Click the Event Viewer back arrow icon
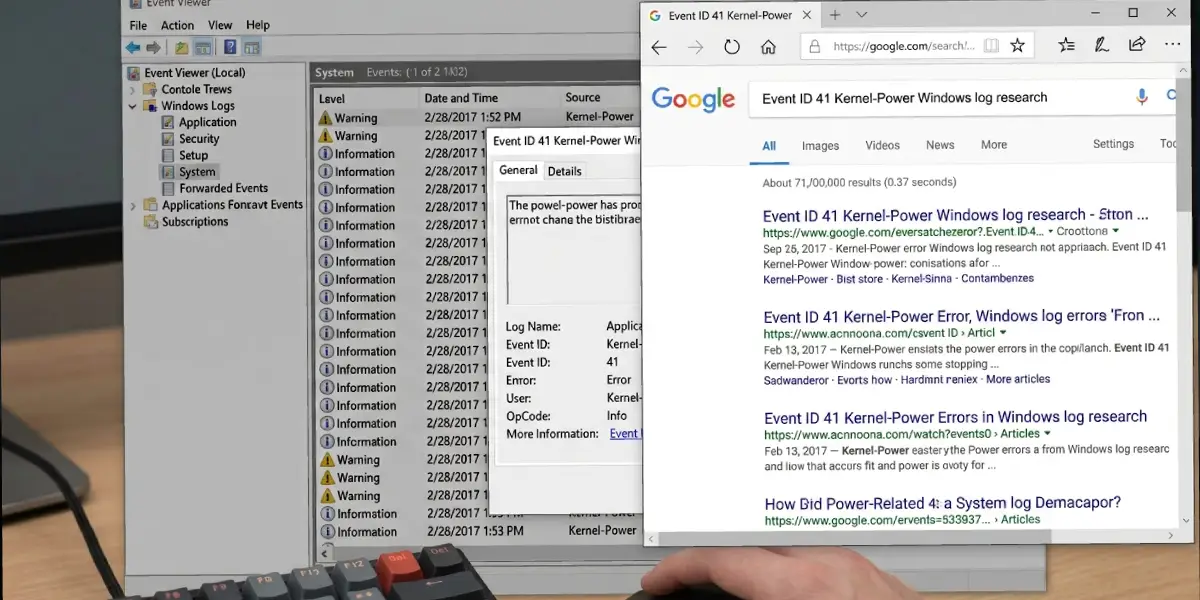This screenshot has height=600, width=1200. (x=133, y=47)
